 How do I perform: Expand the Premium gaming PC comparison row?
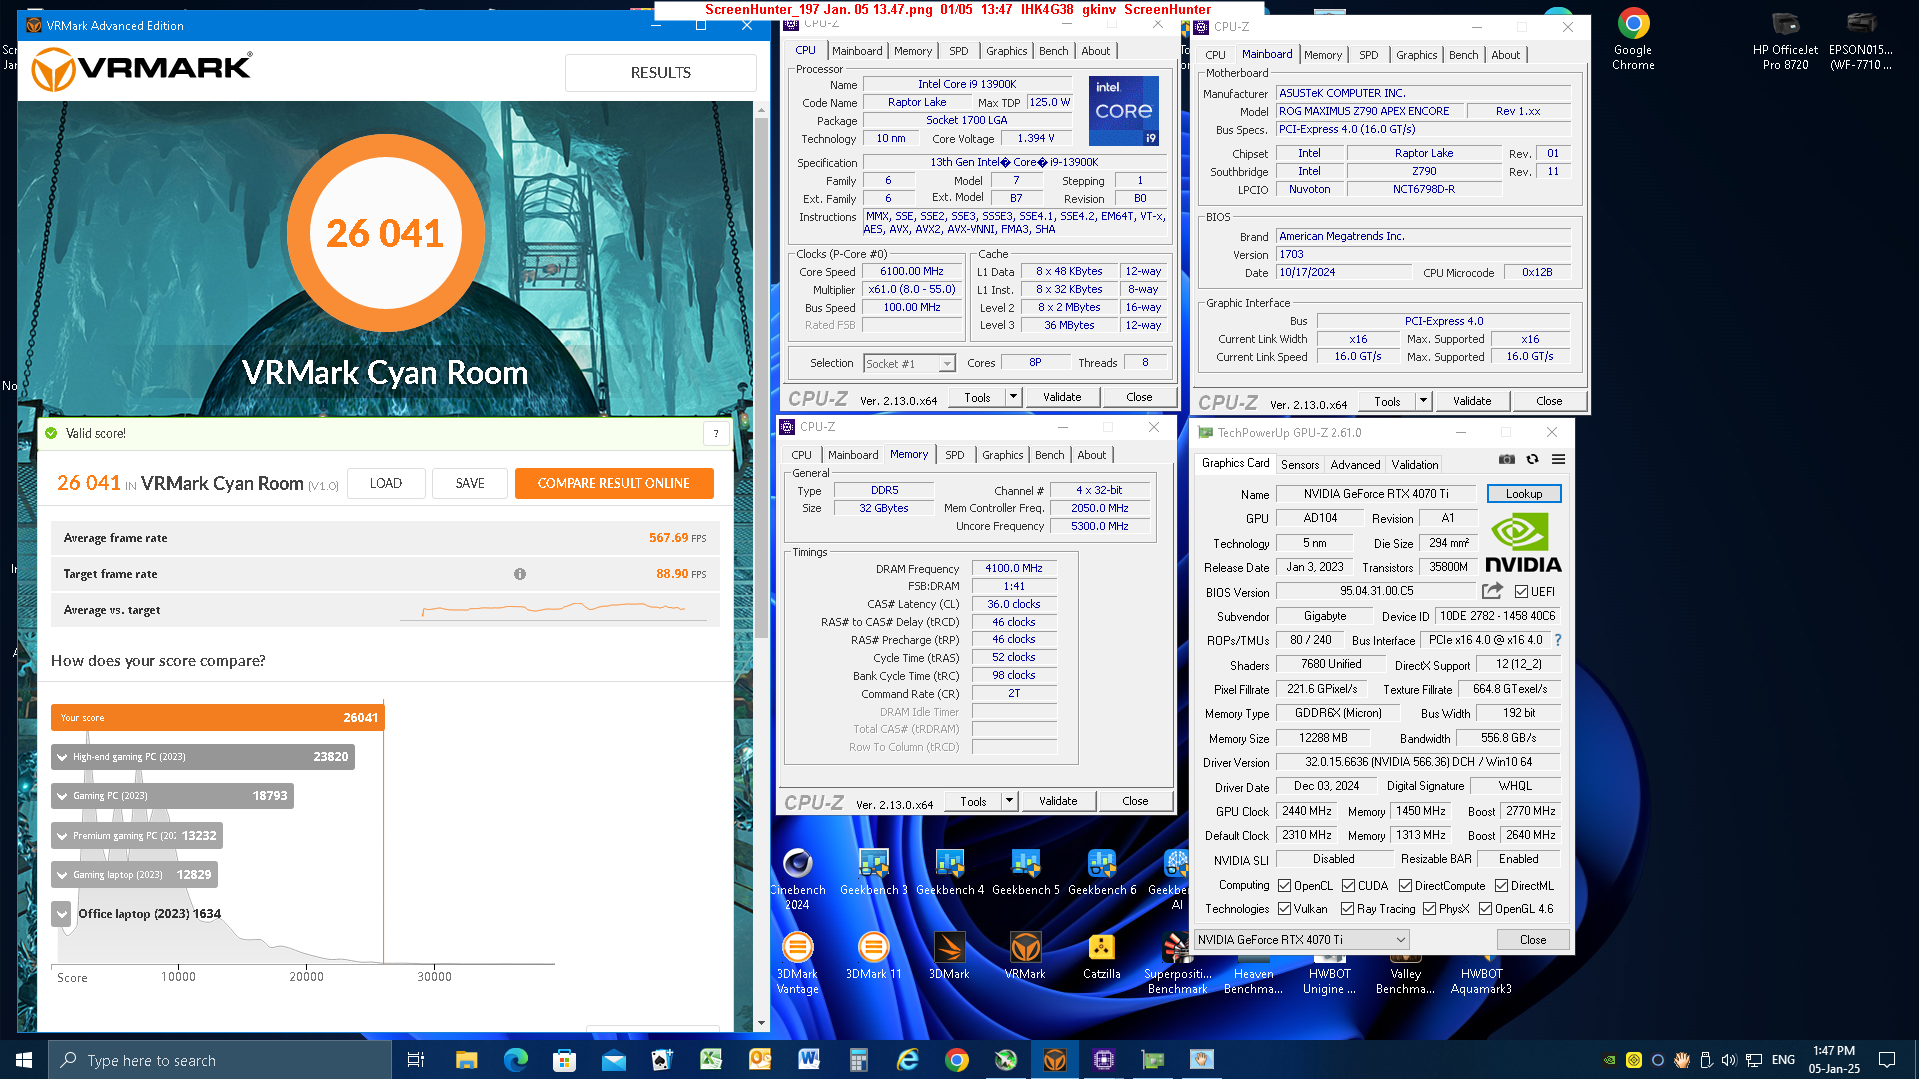[62, 836]
